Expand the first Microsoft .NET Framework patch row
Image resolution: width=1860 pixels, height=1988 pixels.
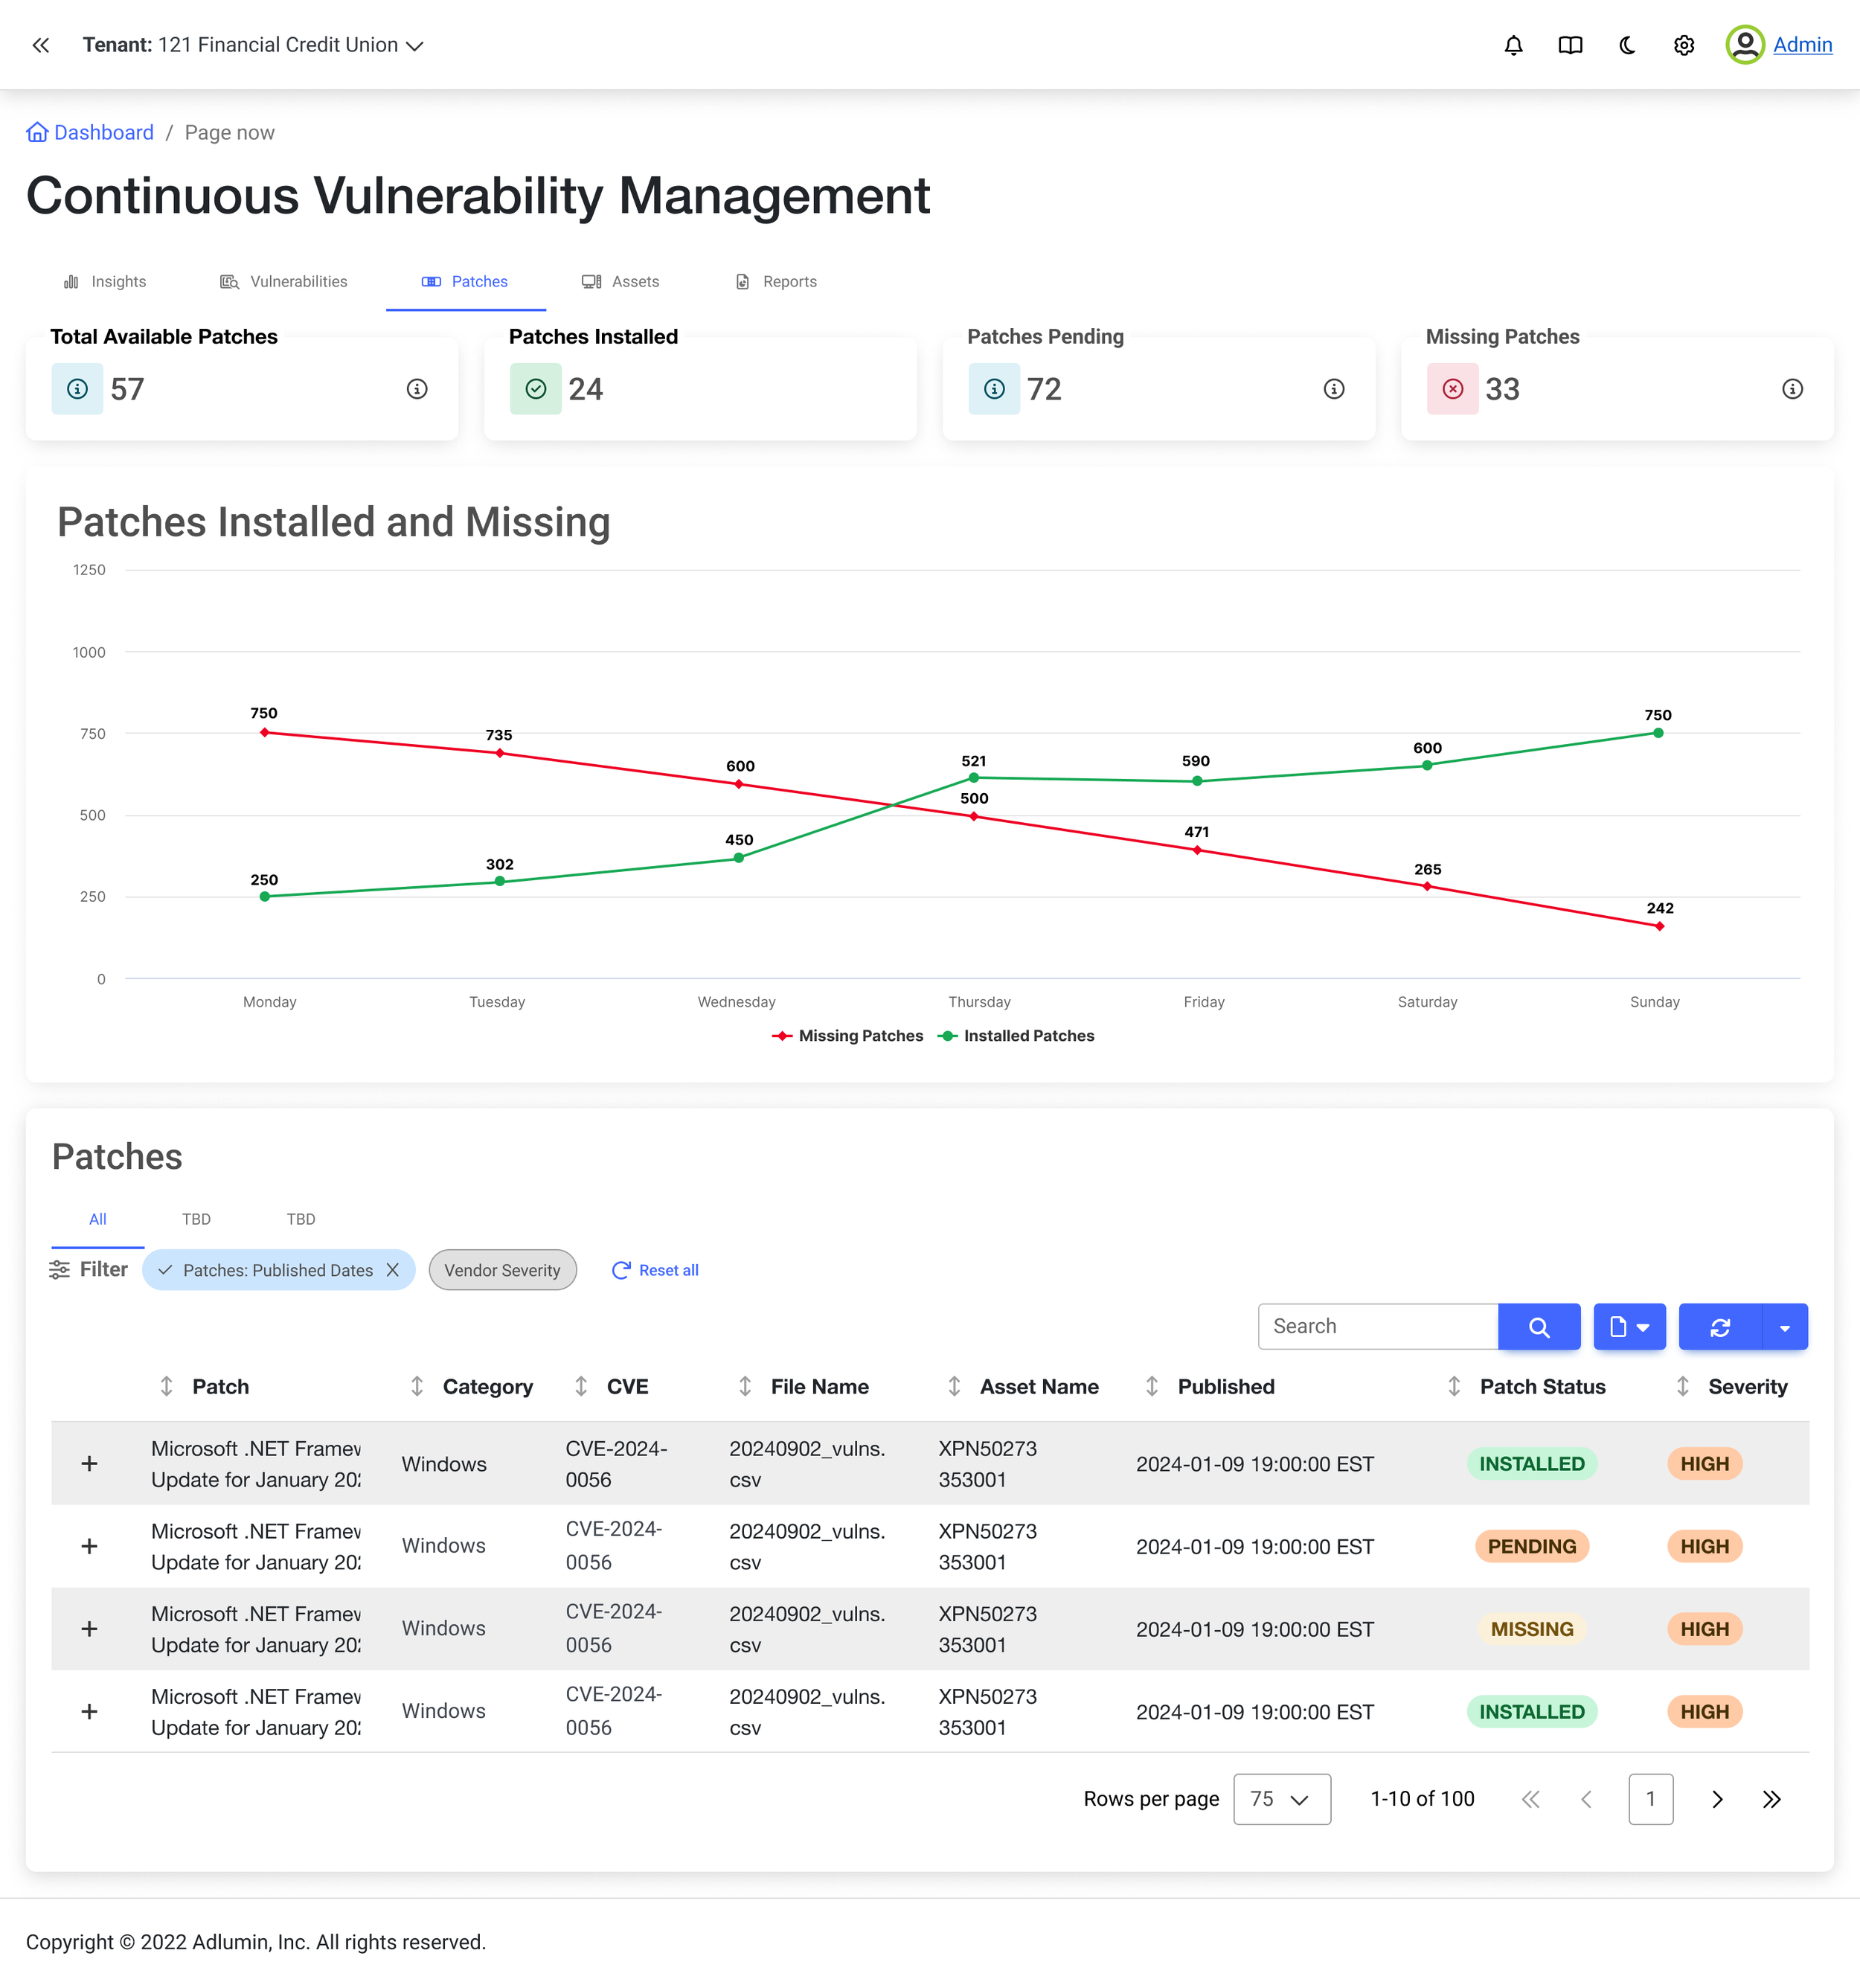[x=88, y=1463]
